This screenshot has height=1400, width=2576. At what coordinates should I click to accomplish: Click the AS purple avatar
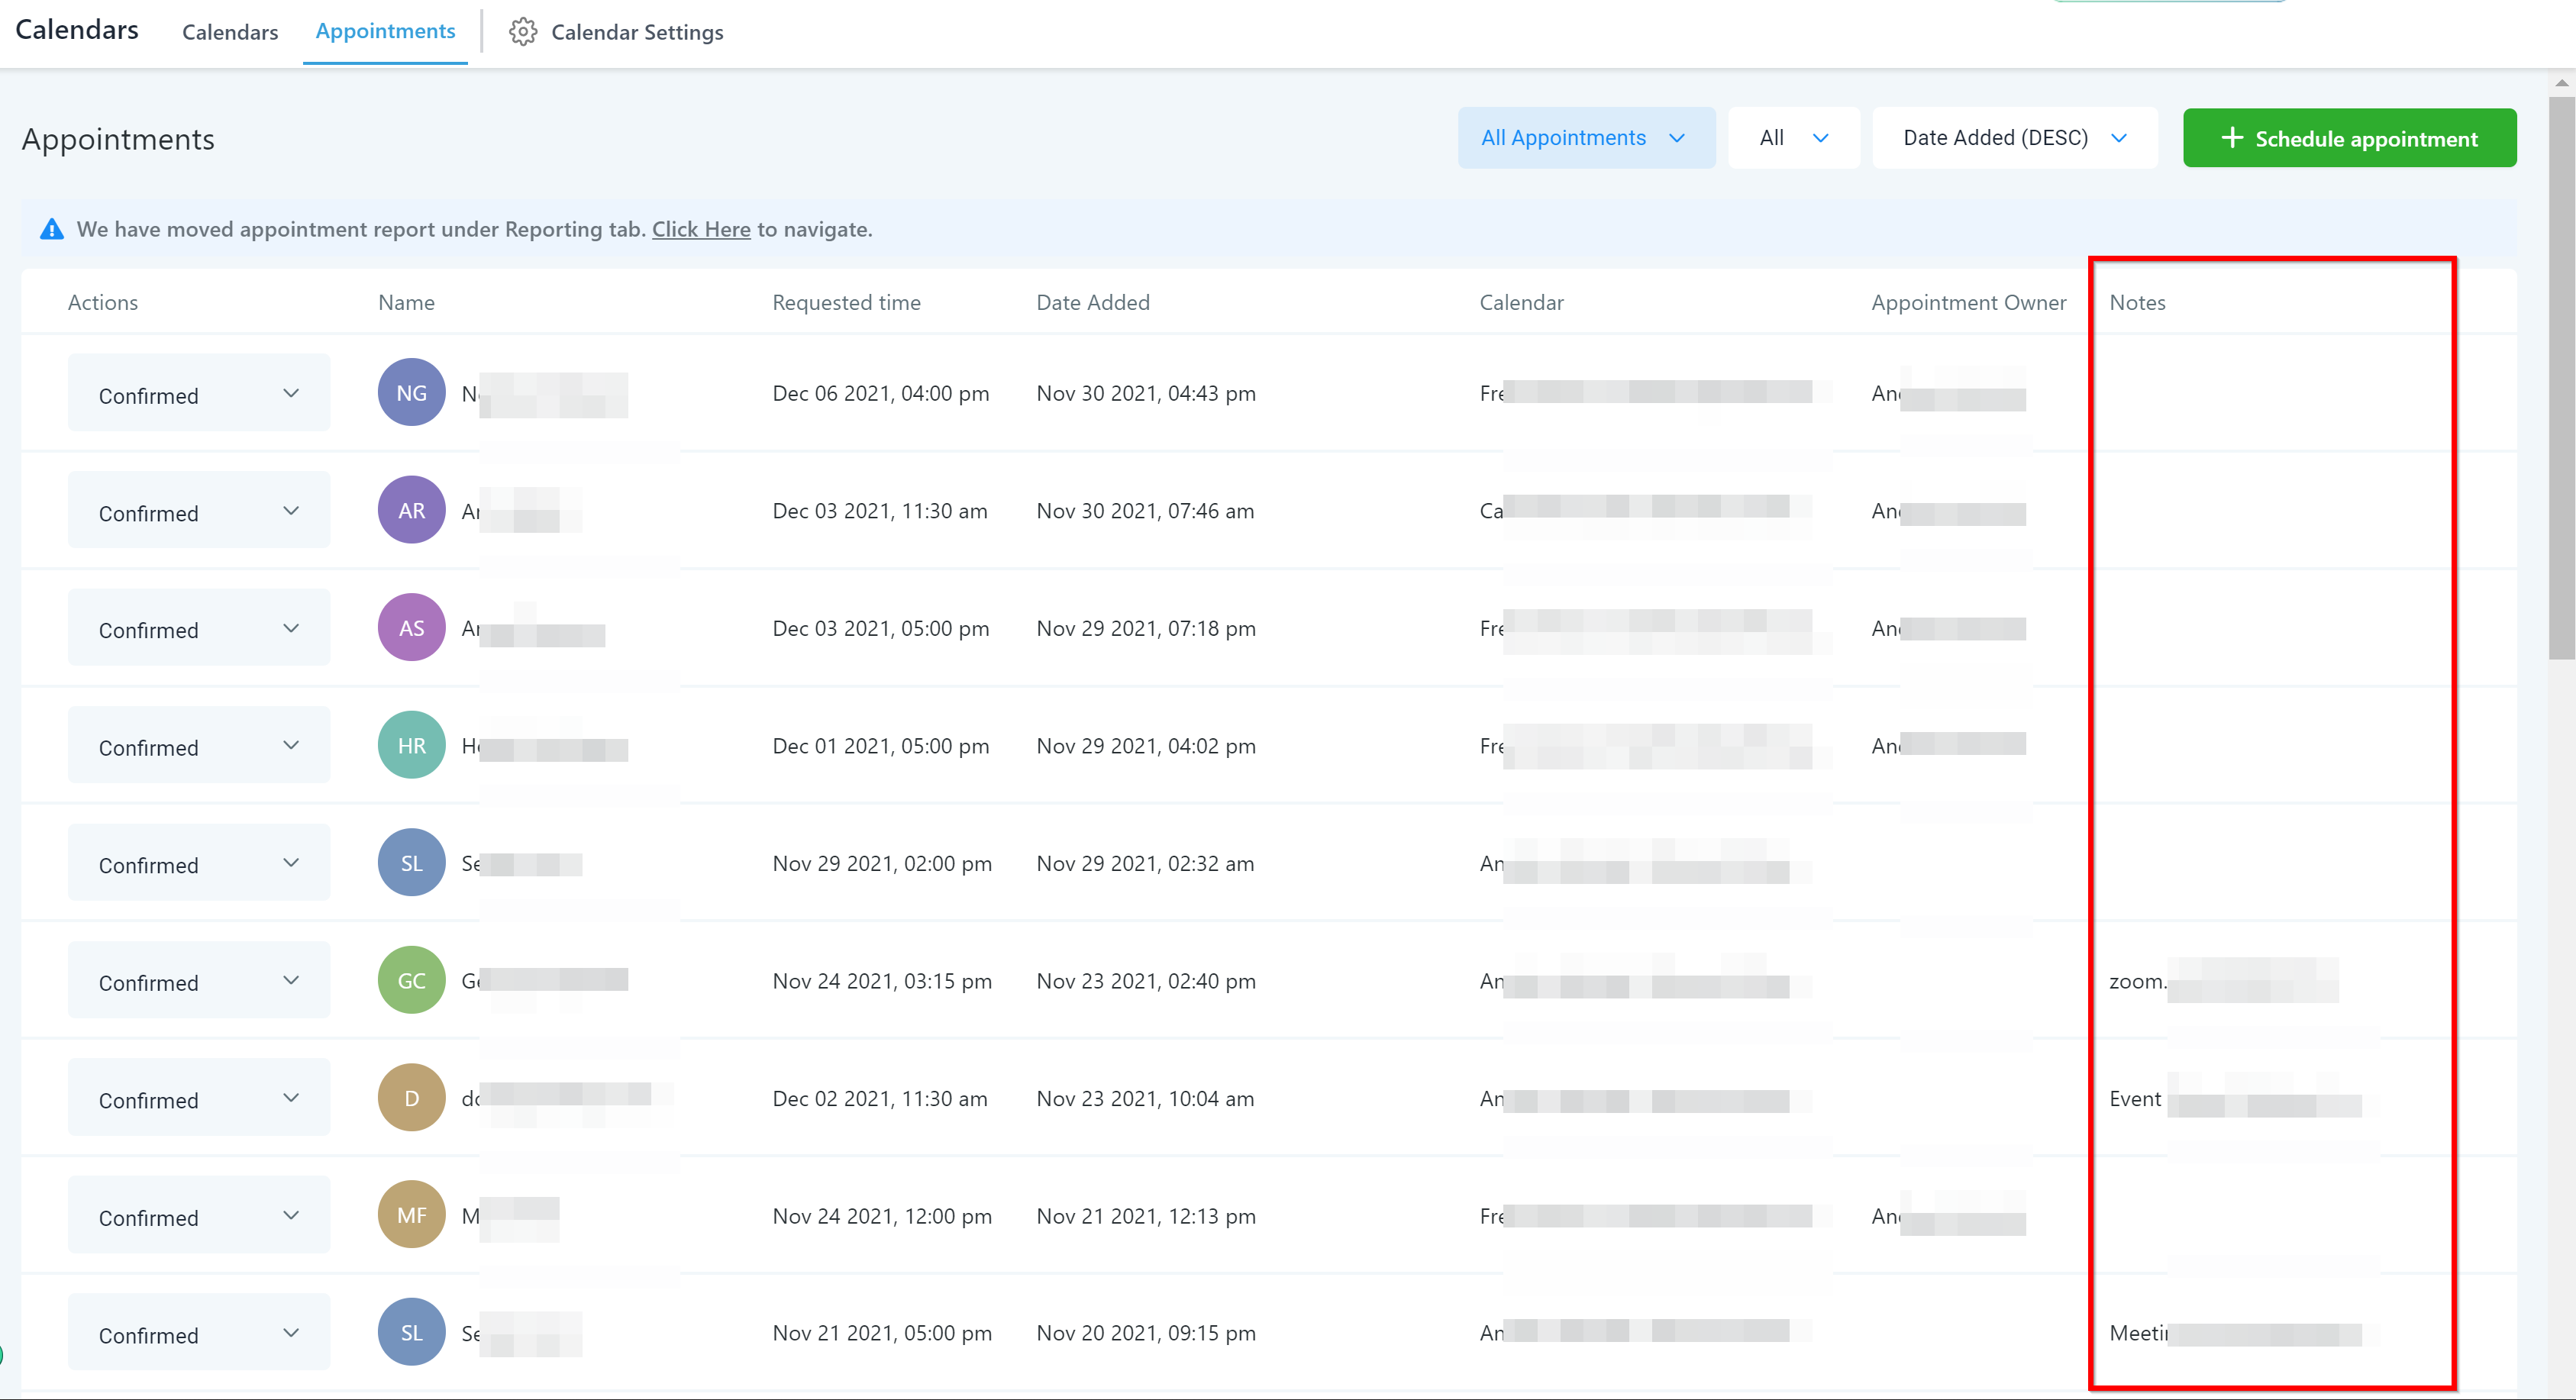point(411,628)
